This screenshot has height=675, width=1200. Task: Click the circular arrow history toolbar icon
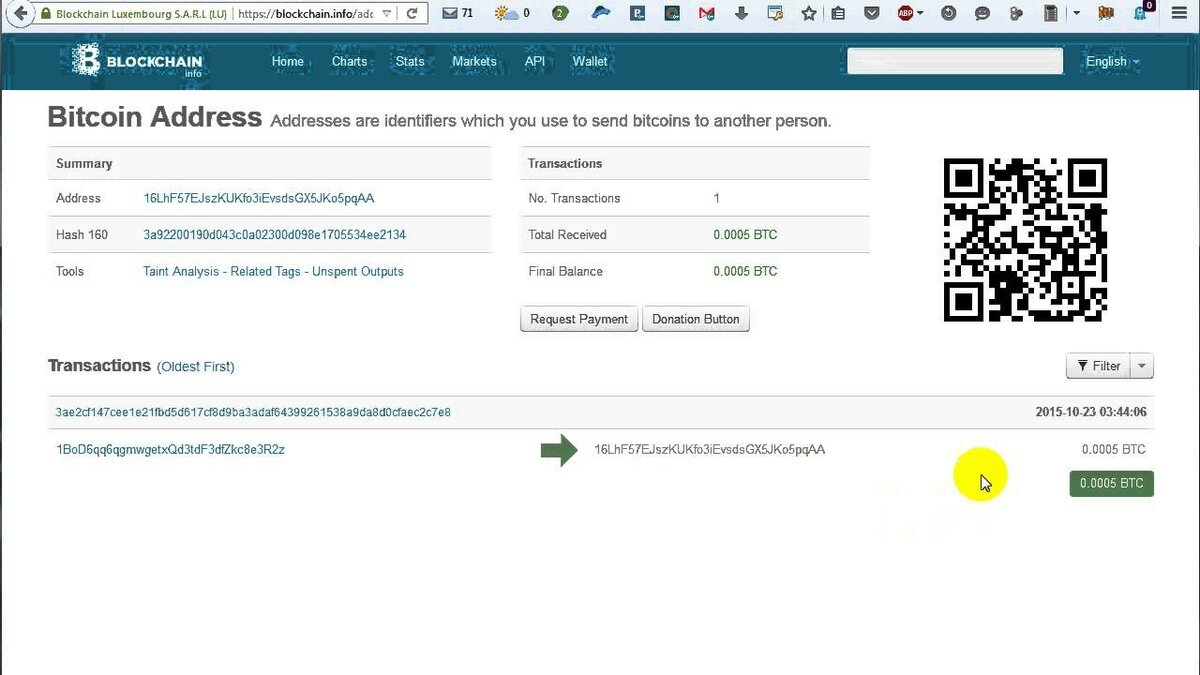click(x=949, y=14)
